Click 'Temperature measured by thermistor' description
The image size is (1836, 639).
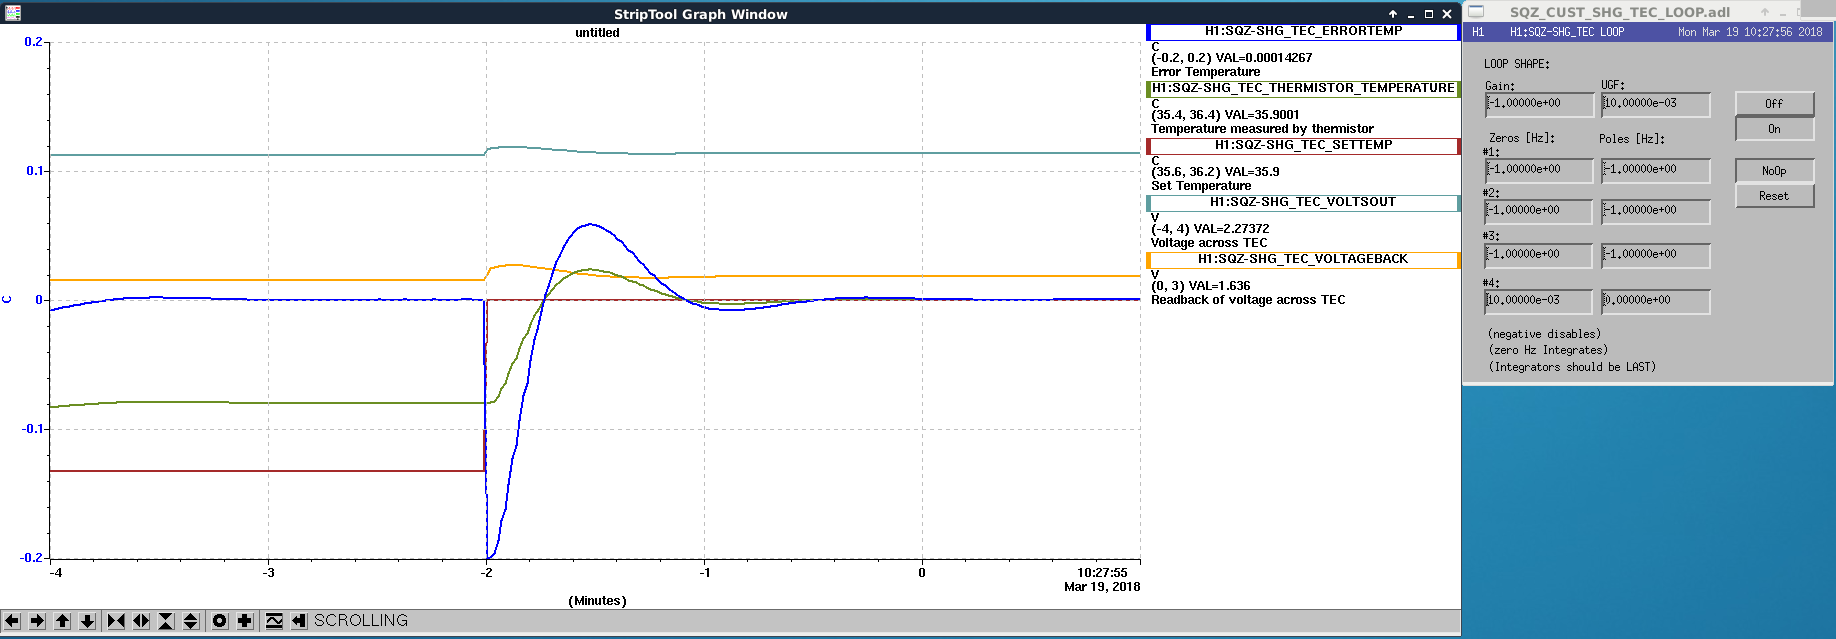pyautogui.click(x=1262, y=129)
